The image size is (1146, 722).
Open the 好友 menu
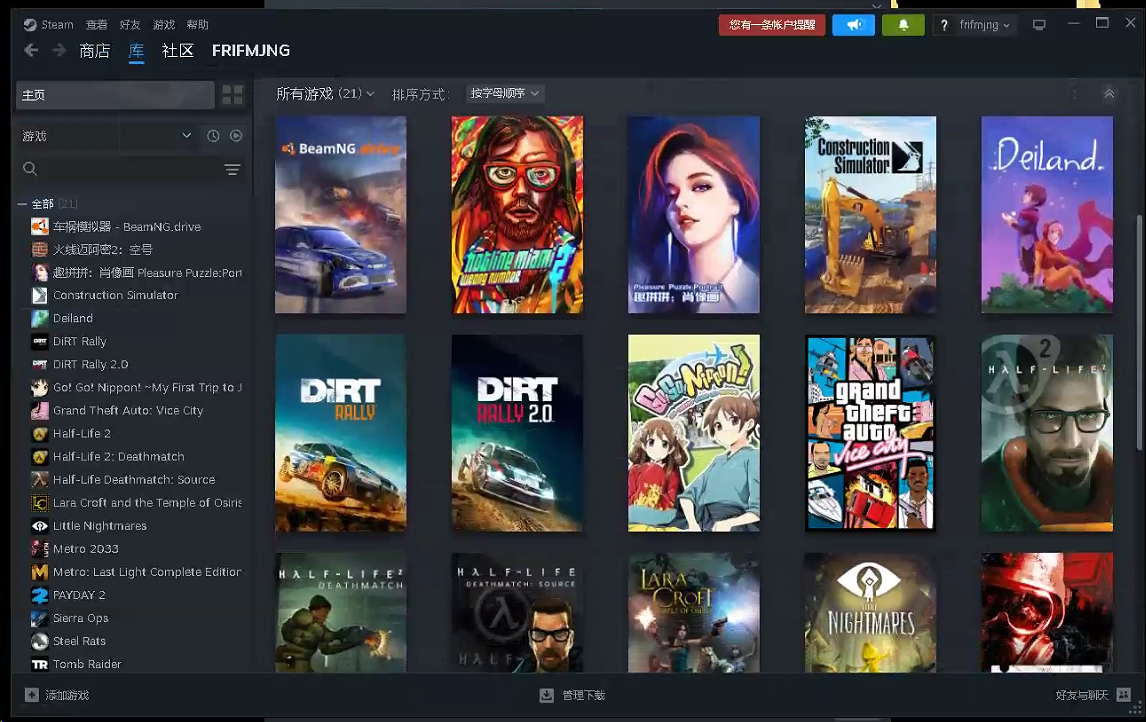click(x=130, y=25)
